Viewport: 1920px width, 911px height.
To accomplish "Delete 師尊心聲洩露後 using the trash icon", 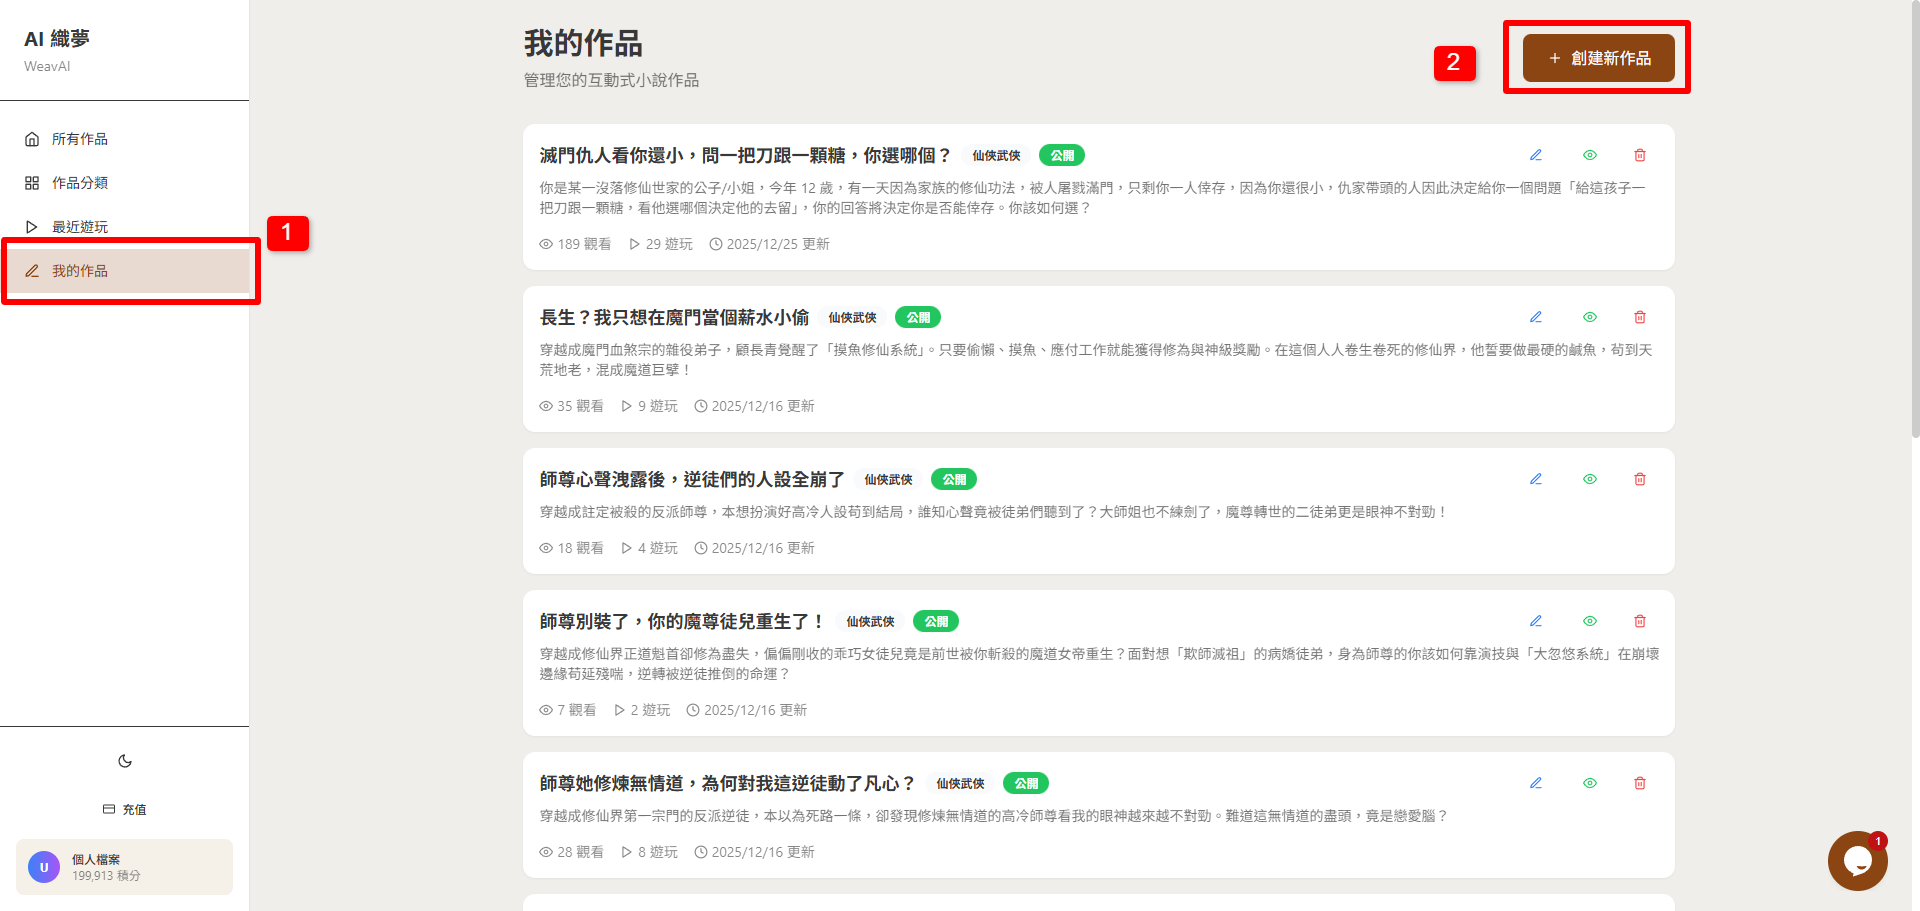I will pyautogui.click(x=1640, y=479).
